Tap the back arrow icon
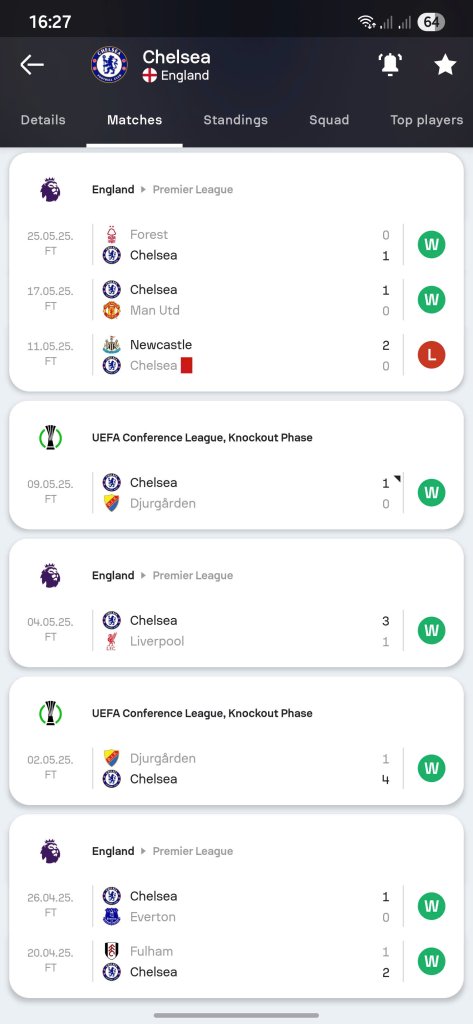Screen dimensions: 473x1024 coord(31,65)
